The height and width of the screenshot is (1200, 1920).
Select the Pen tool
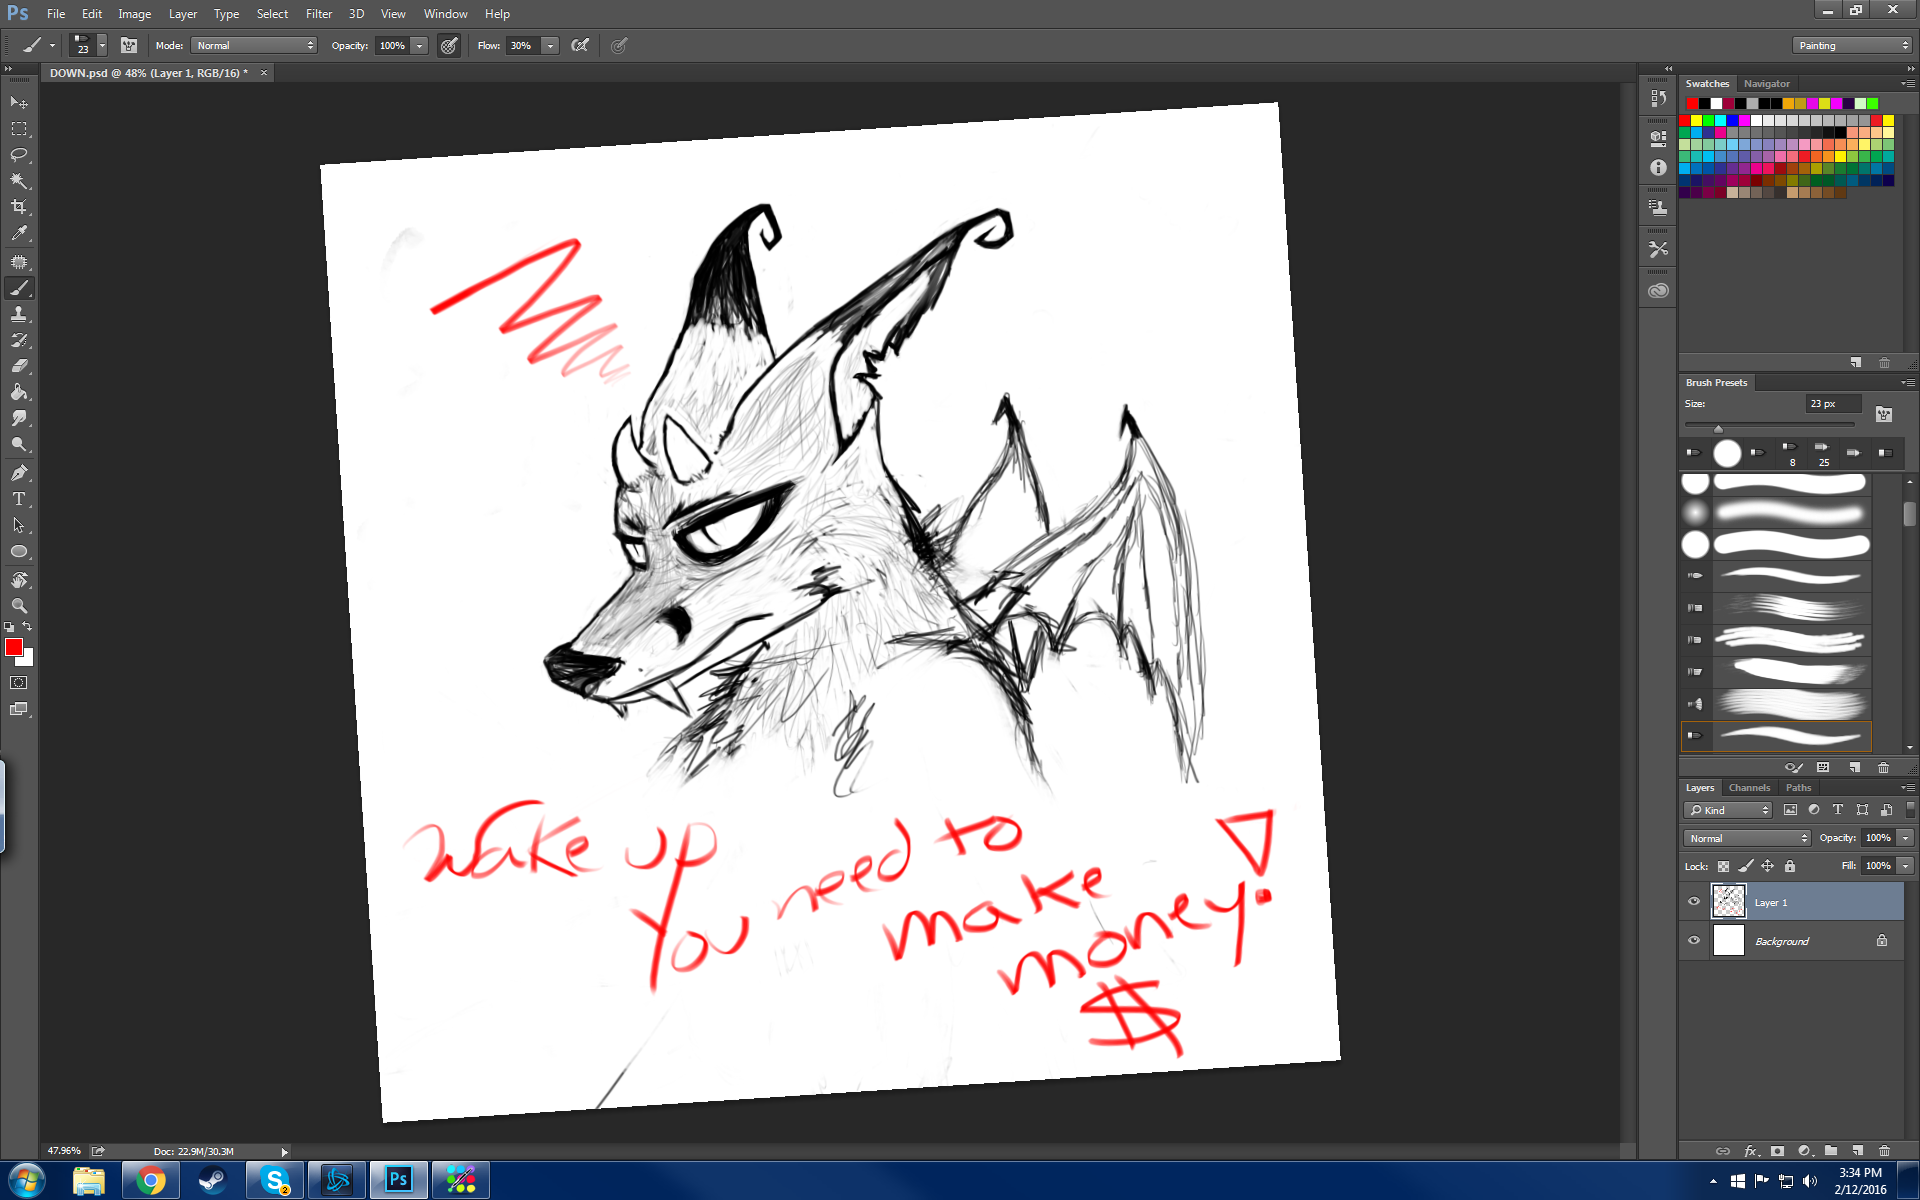tap(19, 473)
